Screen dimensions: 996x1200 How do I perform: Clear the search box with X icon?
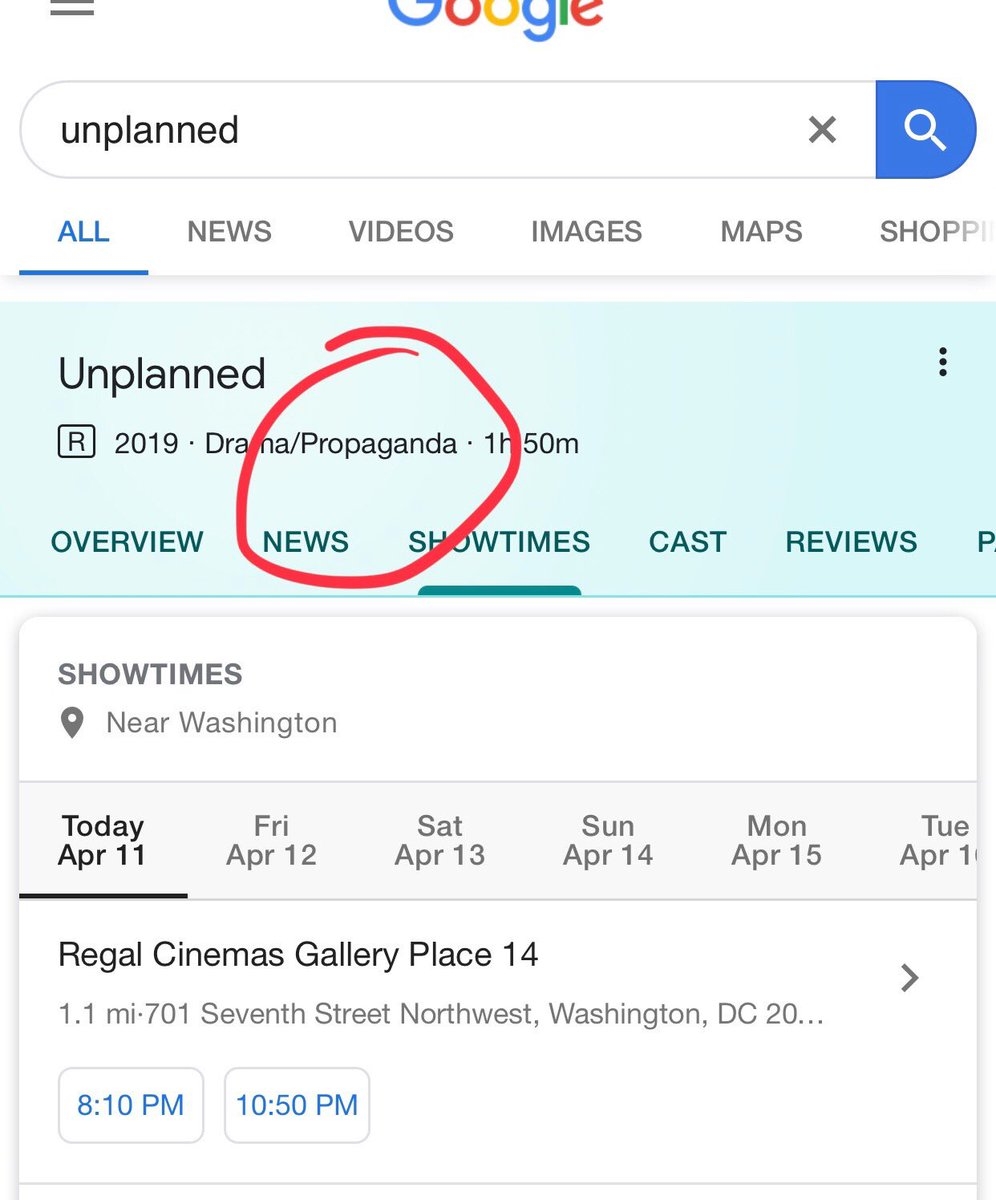click(822, 129)
